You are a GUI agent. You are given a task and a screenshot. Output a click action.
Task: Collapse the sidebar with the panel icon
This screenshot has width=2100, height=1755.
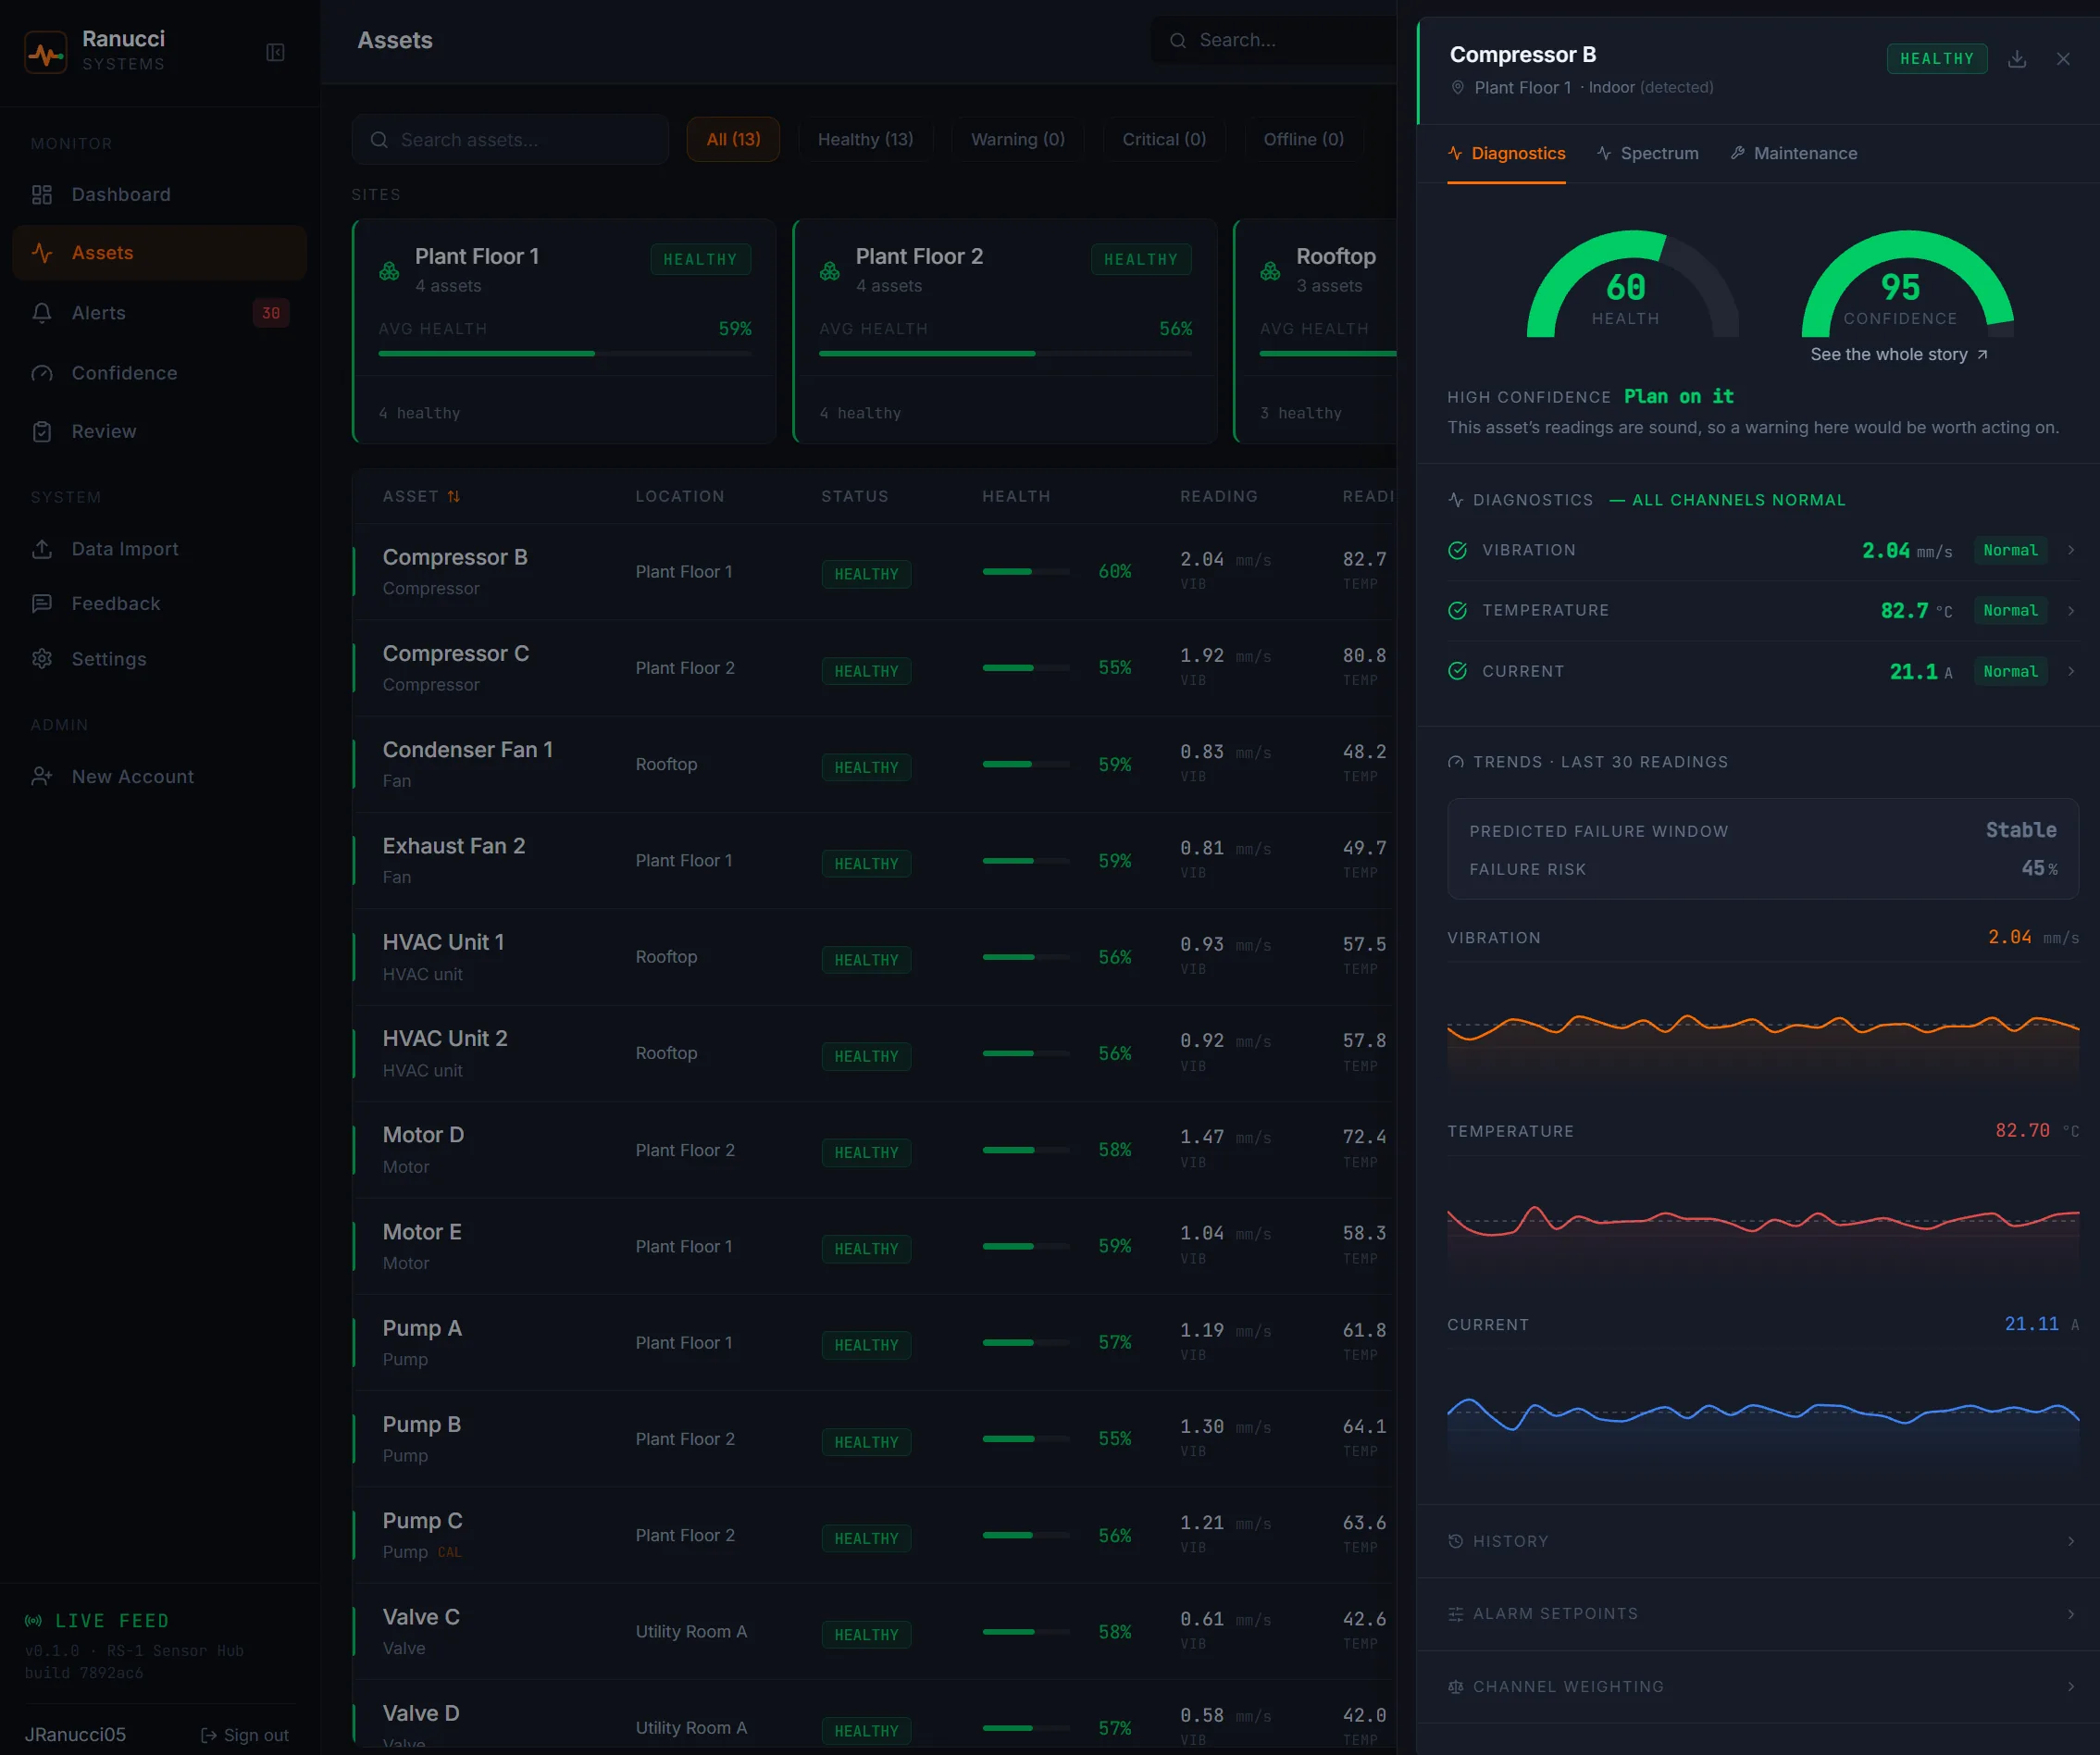(275, 52)
